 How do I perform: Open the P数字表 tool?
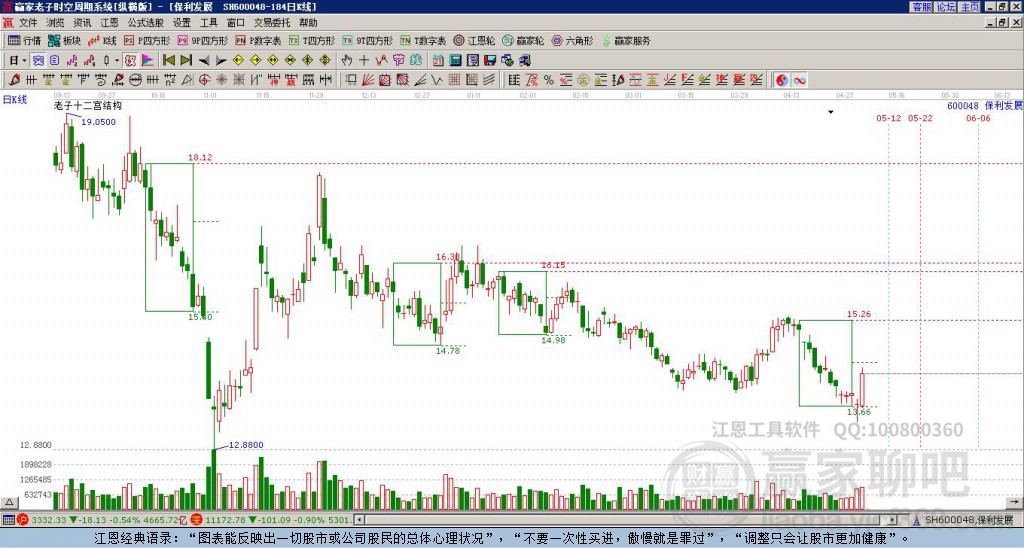pyautogui.click(x=258, y=40)
